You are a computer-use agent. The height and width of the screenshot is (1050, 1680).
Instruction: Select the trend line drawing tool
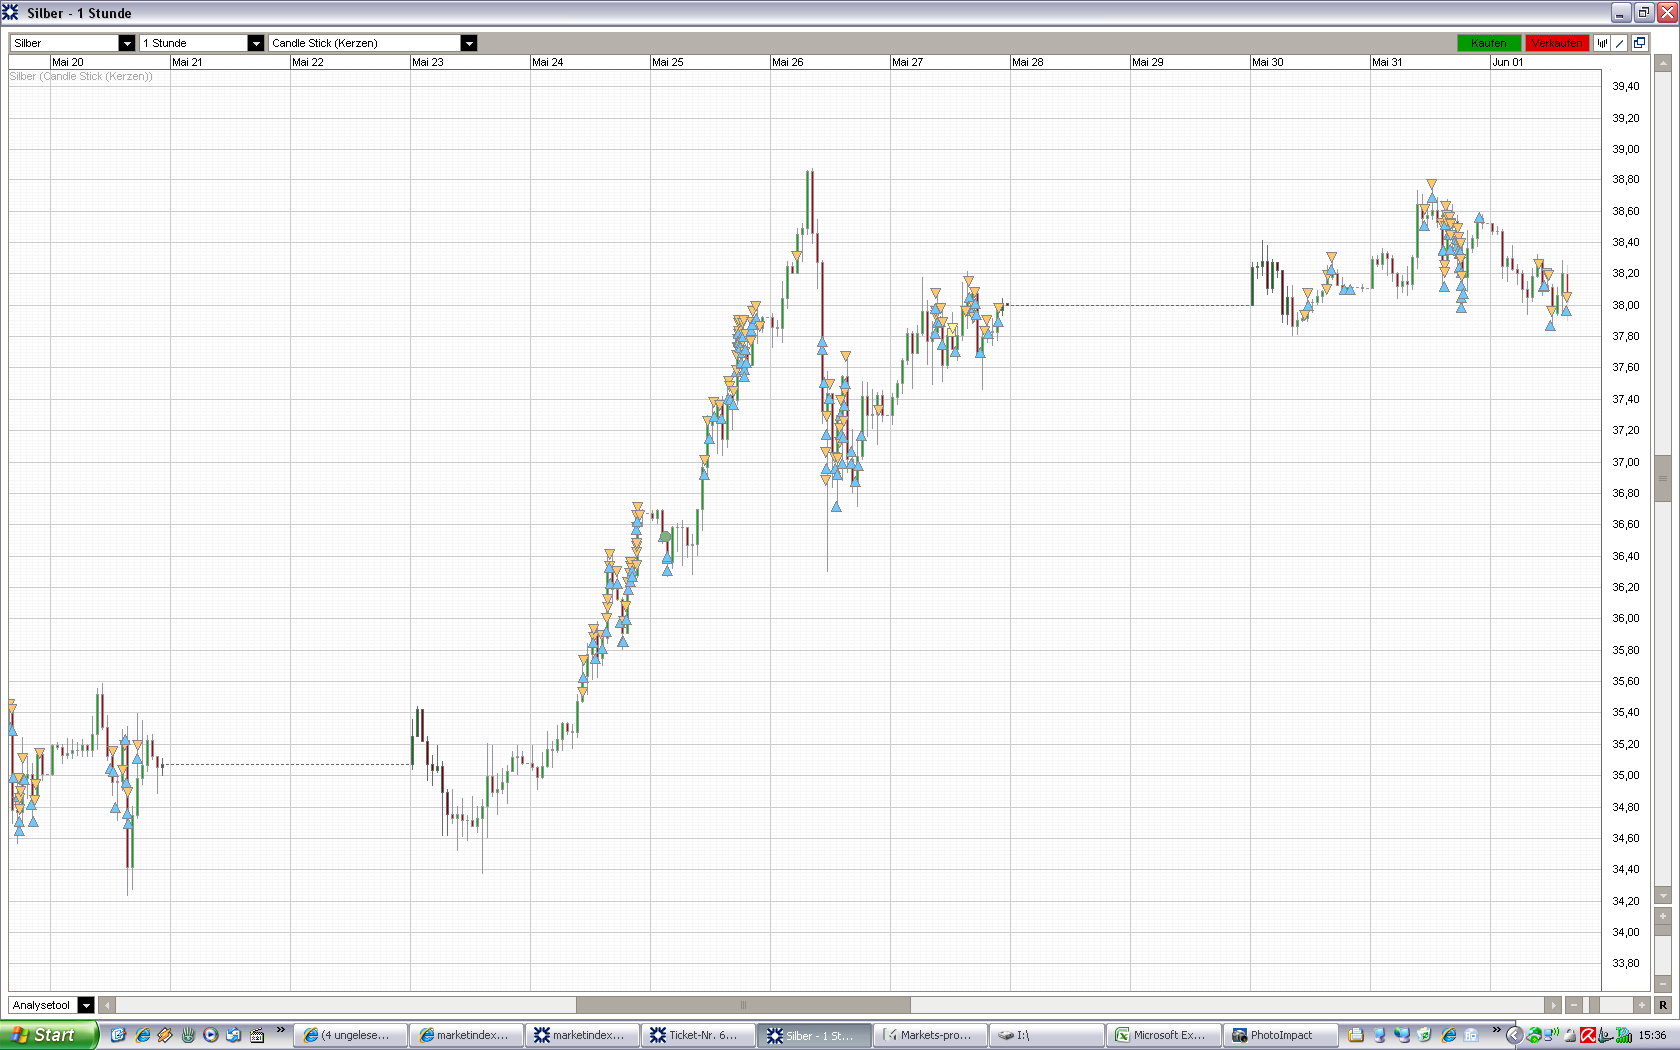coord(1620,43)
